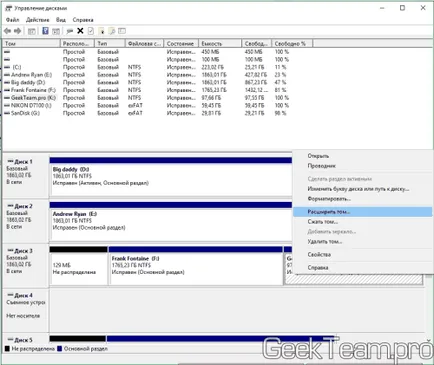The height and width of the screenshot is (365, 434).
Task: Select the NIKON D7100 (I:) volume name
Action: click(31, 106)
